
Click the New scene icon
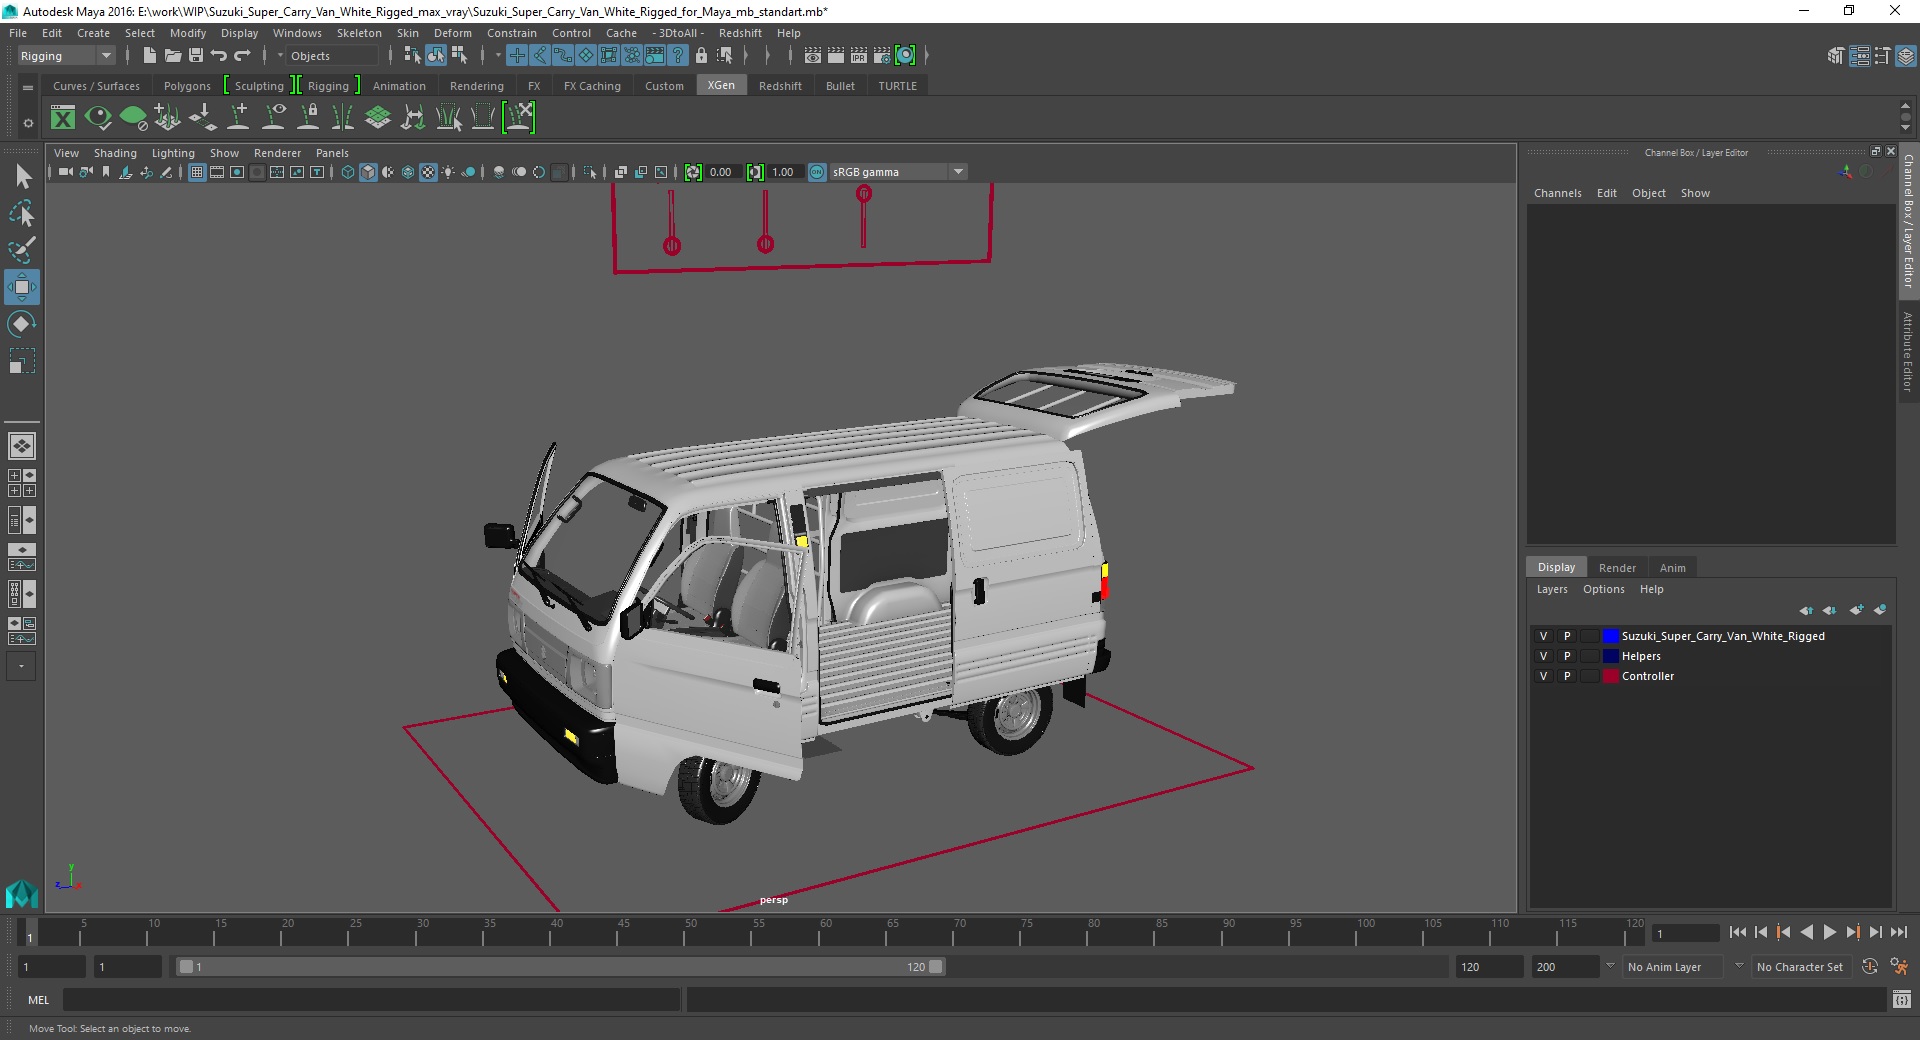tap(149, 56)
